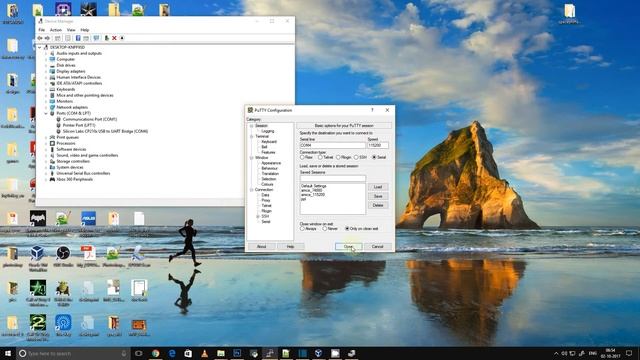This screenshot has width=640, height=360.
Task: Select Printer Port (LPT1) device
Action: tap(79, 125)
